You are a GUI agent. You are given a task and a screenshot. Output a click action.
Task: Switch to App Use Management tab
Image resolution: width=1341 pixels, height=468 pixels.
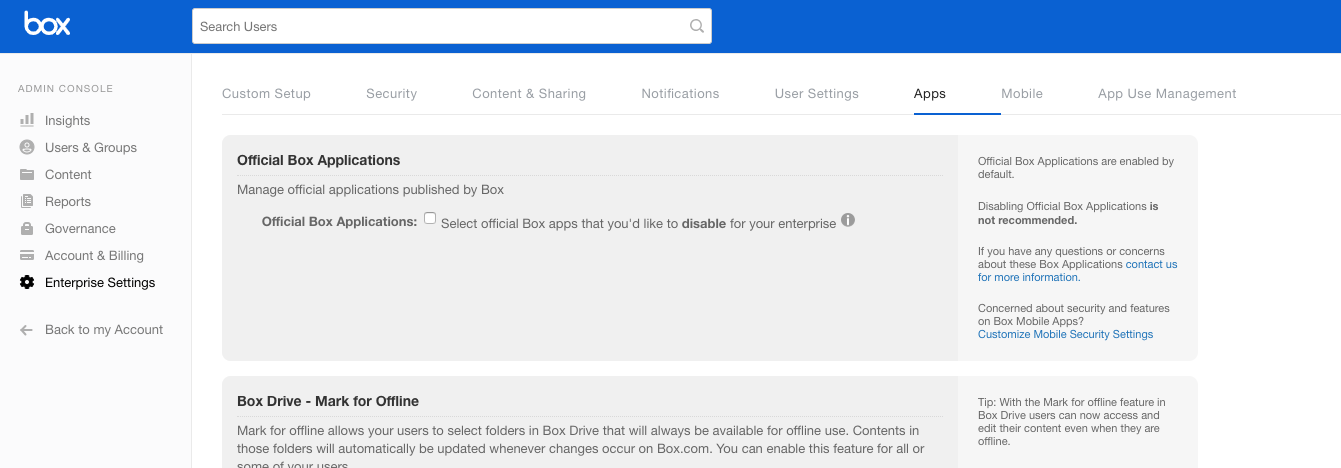point(1167,94)
